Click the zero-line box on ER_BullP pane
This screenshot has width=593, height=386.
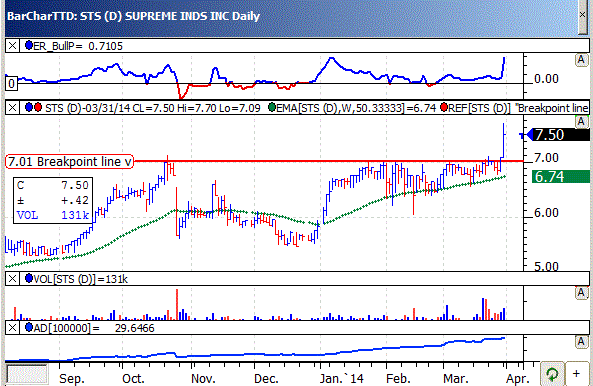(11, 83)
